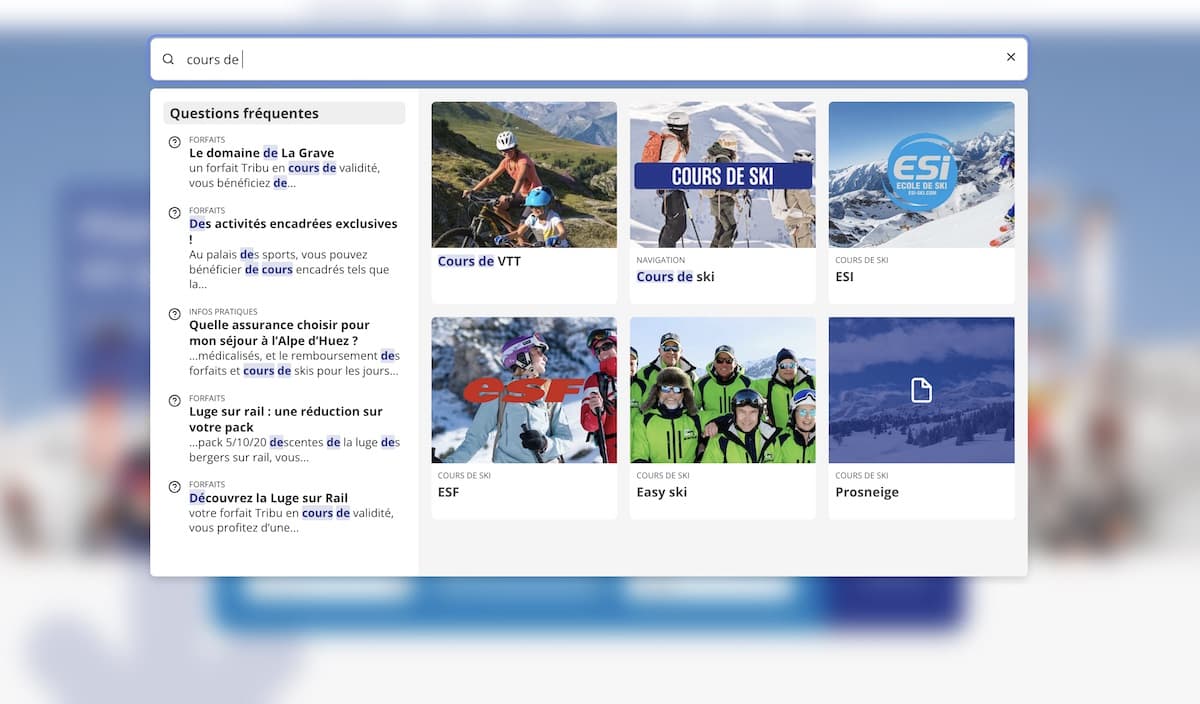This screenshot has width=1200, height=704.
Task: Click "COURS DE SKI" label above Easy ski
Action: coord(663,476)
